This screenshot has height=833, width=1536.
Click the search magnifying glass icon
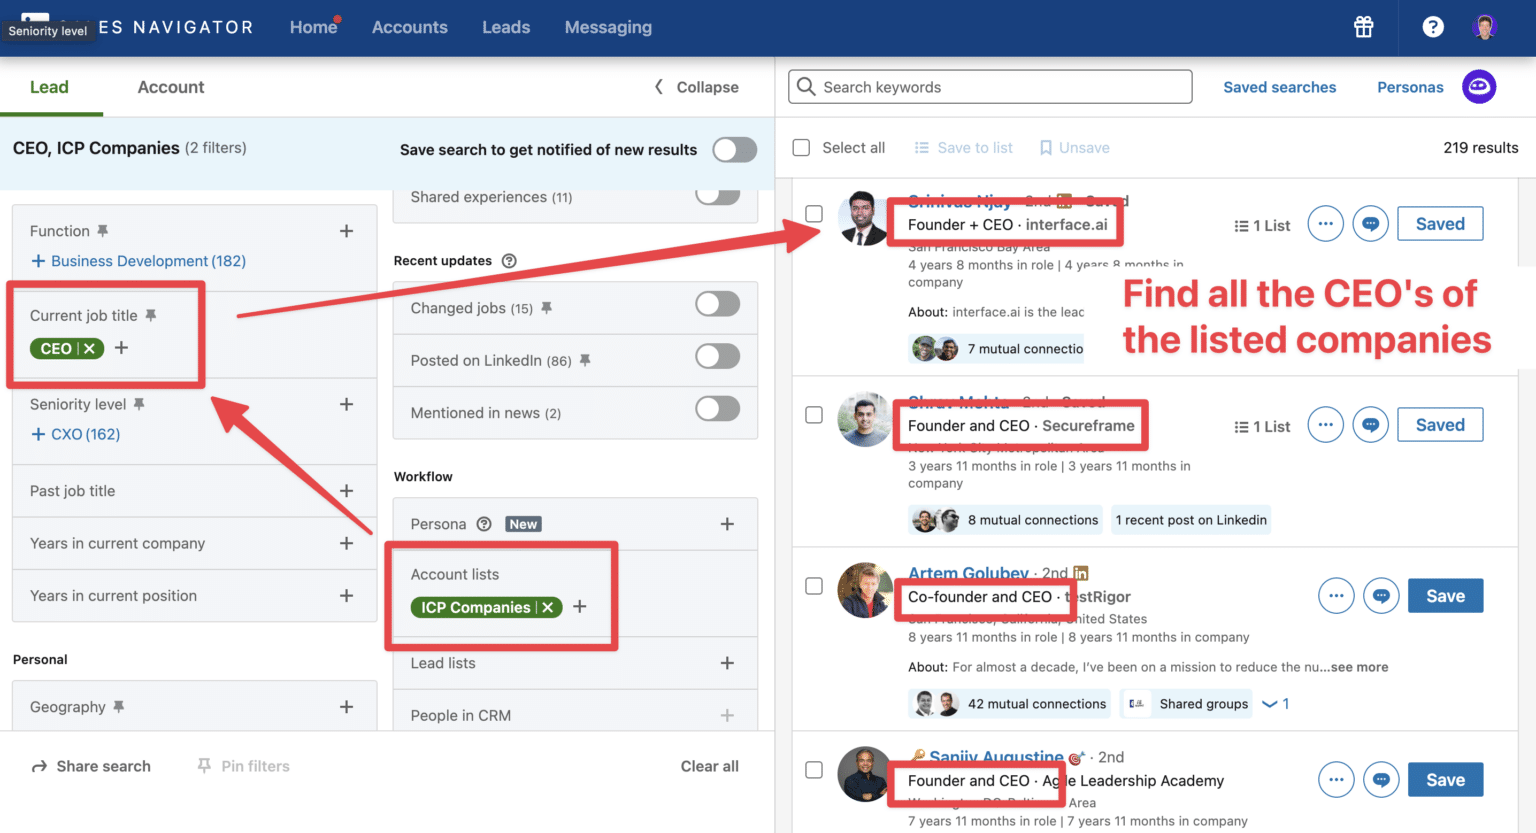(806, 87)
